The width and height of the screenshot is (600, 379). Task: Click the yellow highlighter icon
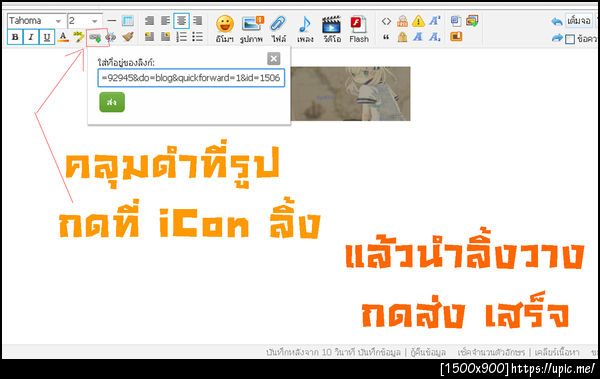pos(79,37)
